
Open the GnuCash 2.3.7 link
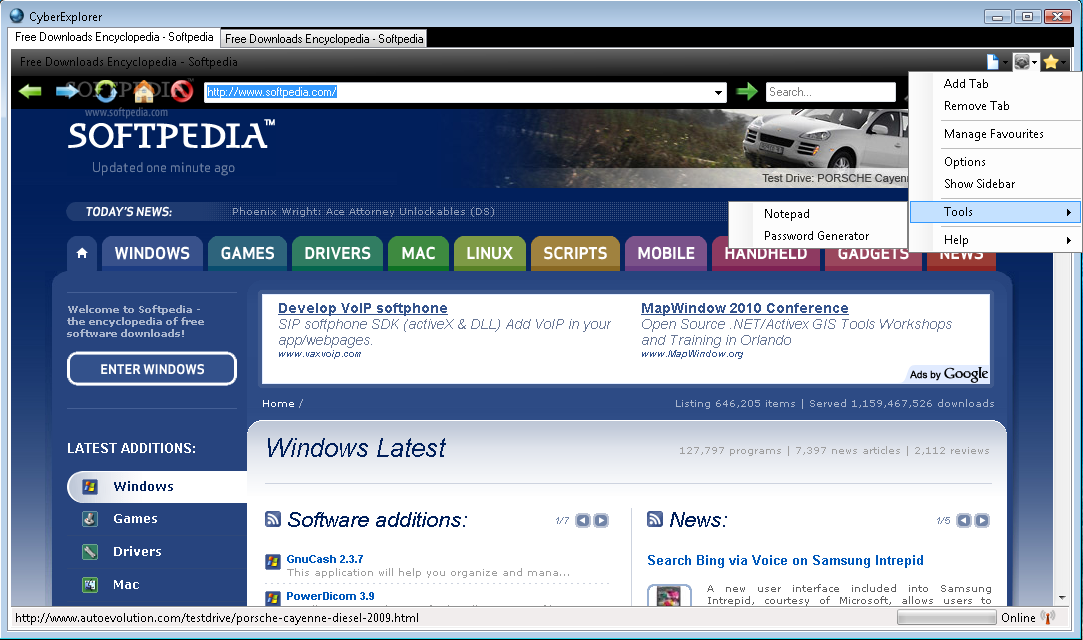tap(325, 559)
